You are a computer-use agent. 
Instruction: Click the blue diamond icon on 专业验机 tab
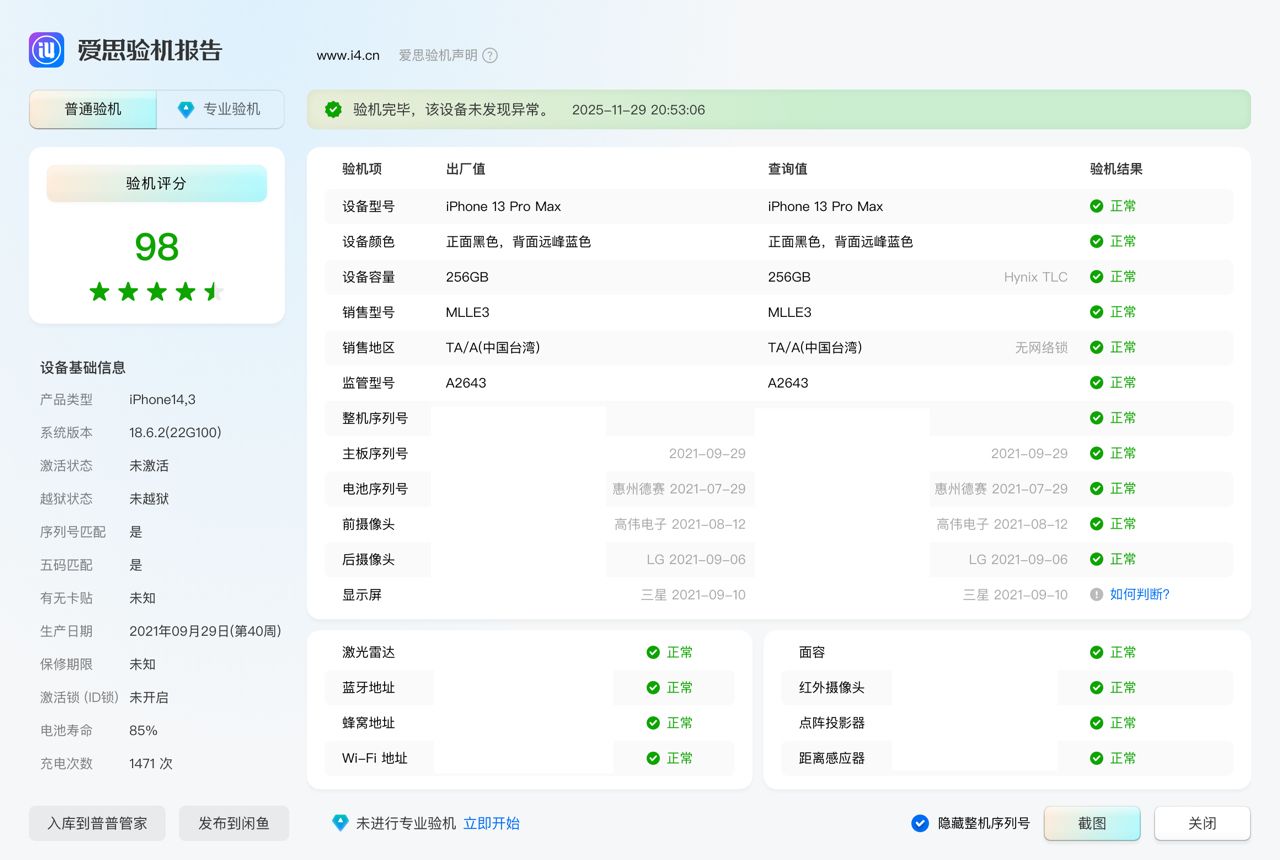point(186,110)
